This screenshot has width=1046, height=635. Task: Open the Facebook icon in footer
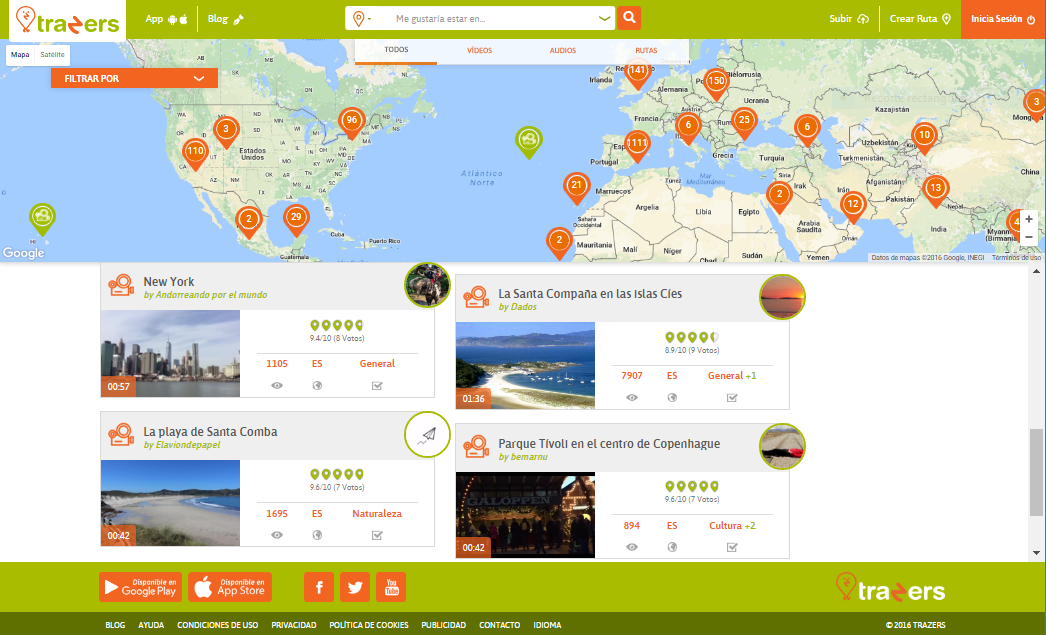[319, 587]
